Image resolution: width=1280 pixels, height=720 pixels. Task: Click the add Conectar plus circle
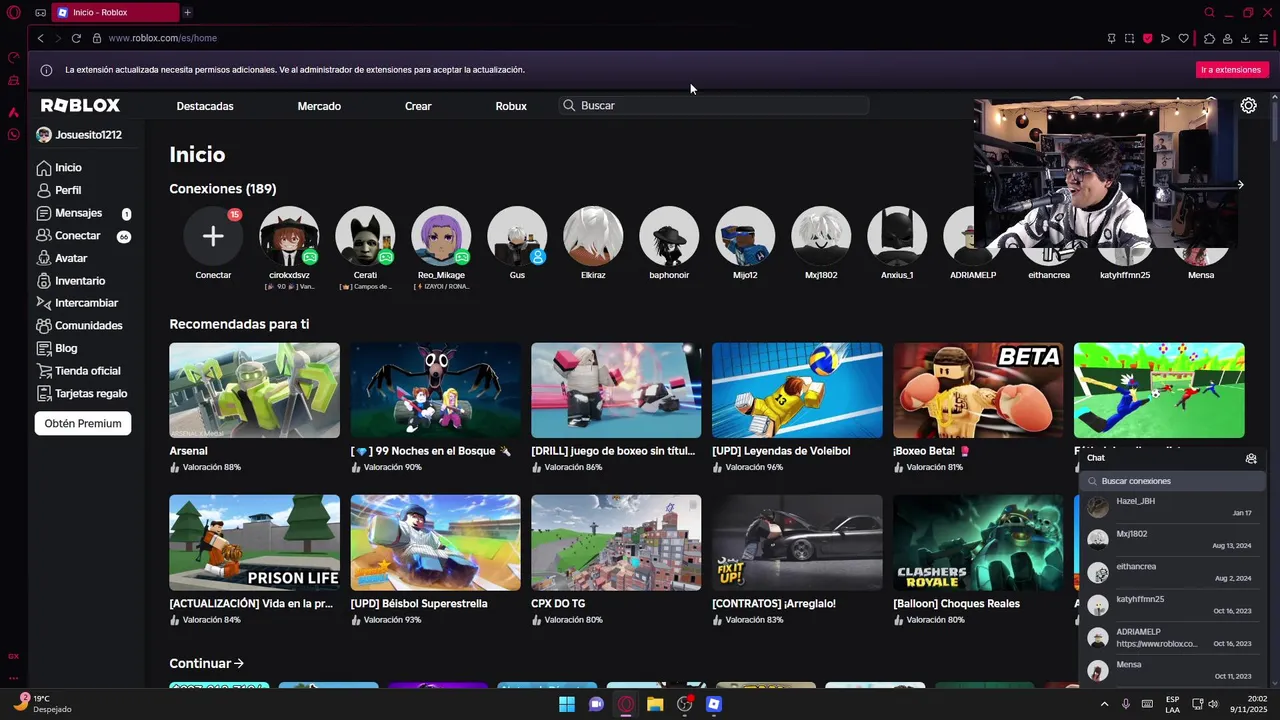click(x=213, y=236)
